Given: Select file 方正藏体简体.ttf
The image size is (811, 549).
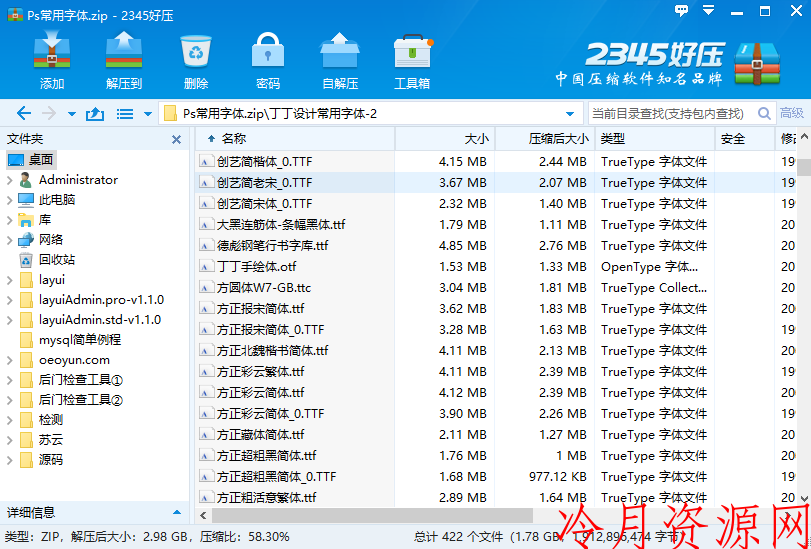Looking at the screenshot, I should coord(261,435).
